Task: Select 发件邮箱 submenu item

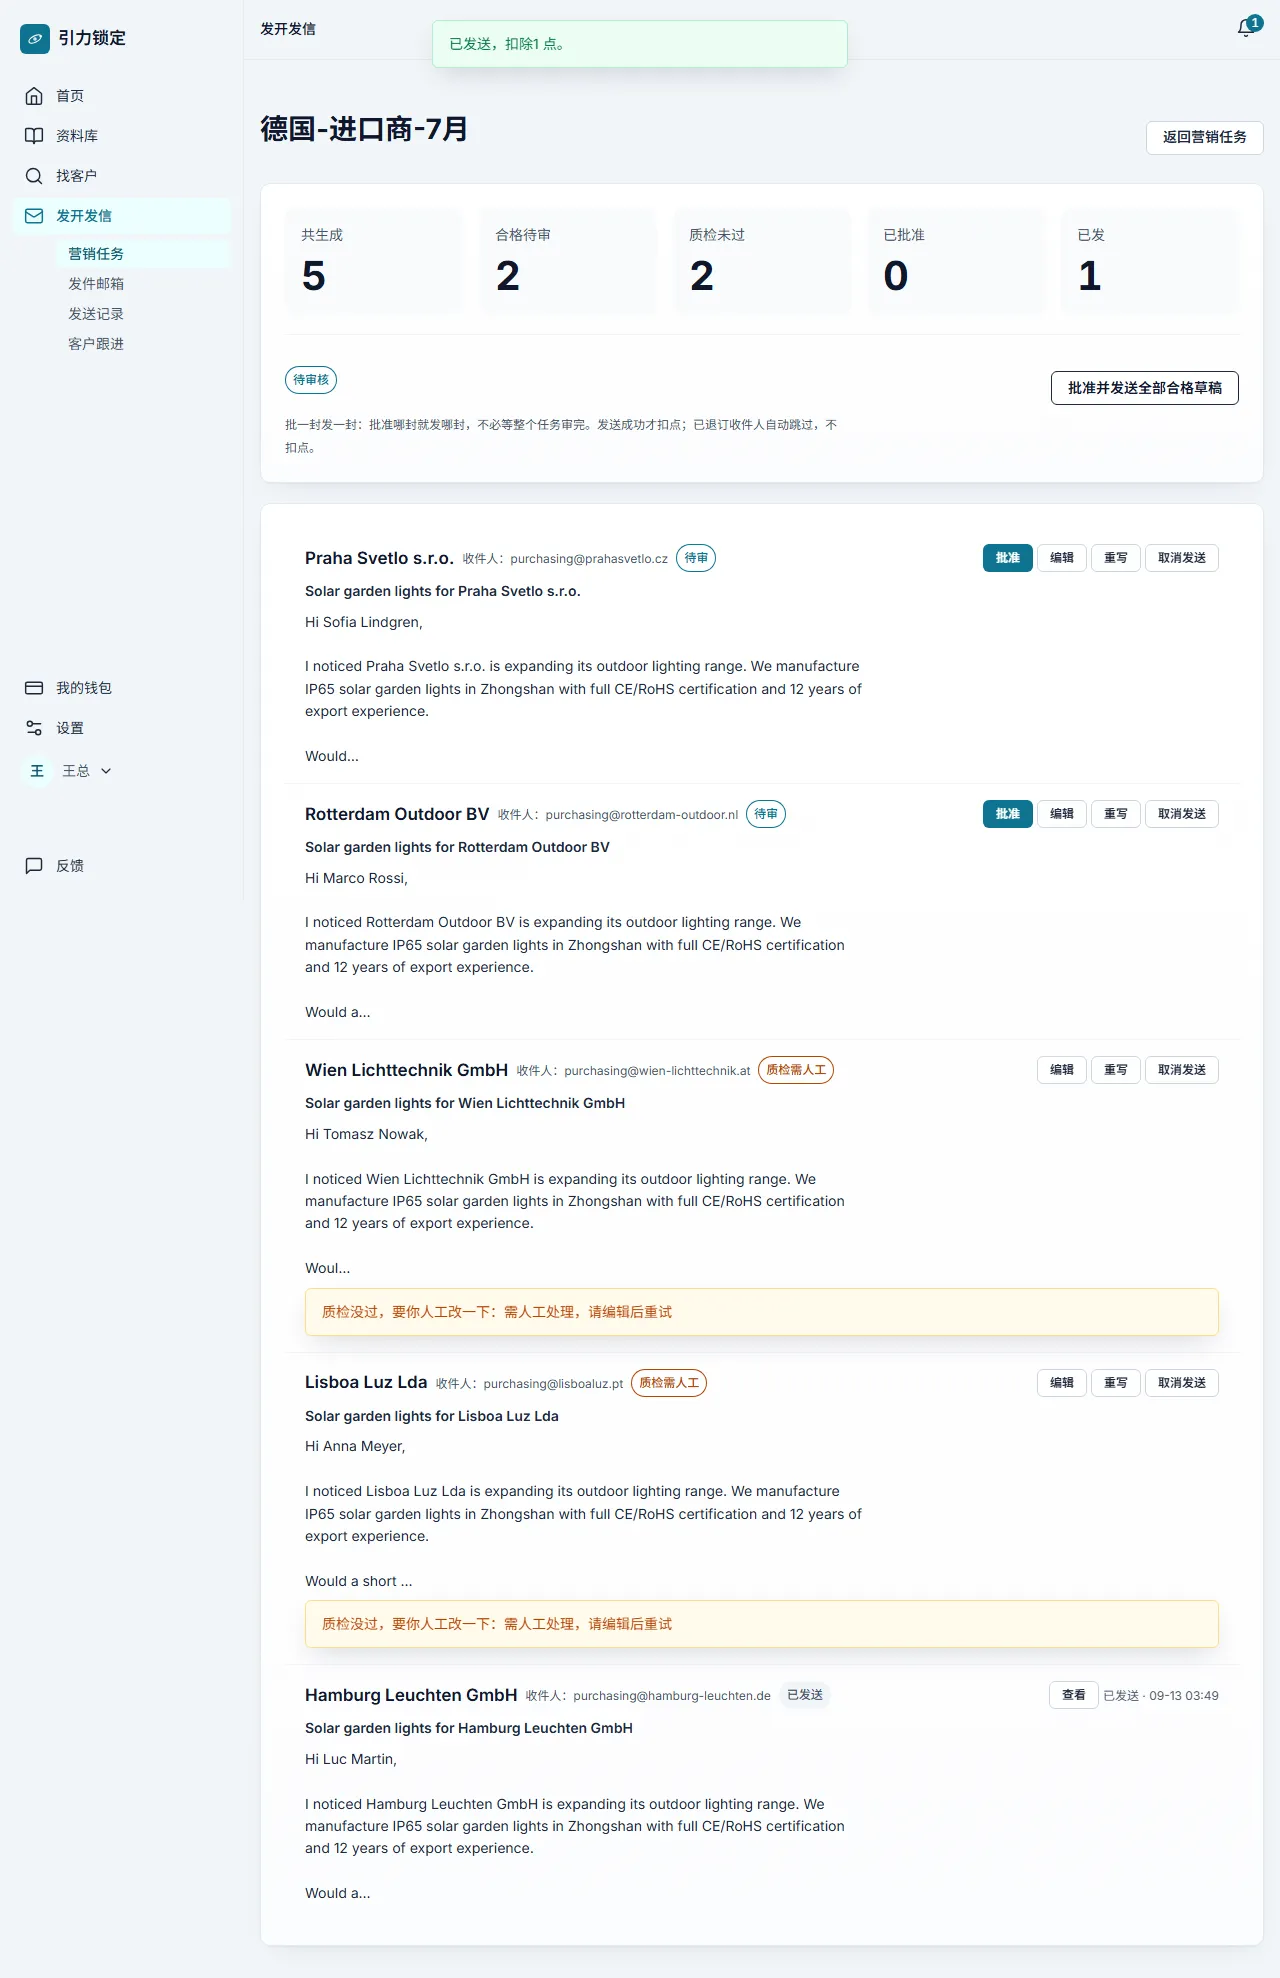Action: pyautogui.click(x=96, y=284)
